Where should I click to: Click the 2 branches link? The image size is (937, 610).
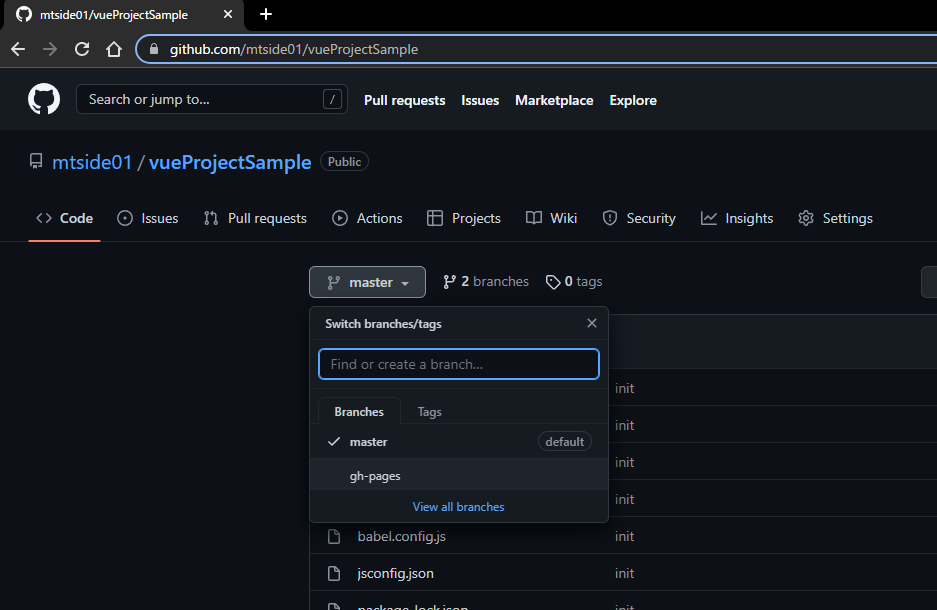(x=486, y=281)
